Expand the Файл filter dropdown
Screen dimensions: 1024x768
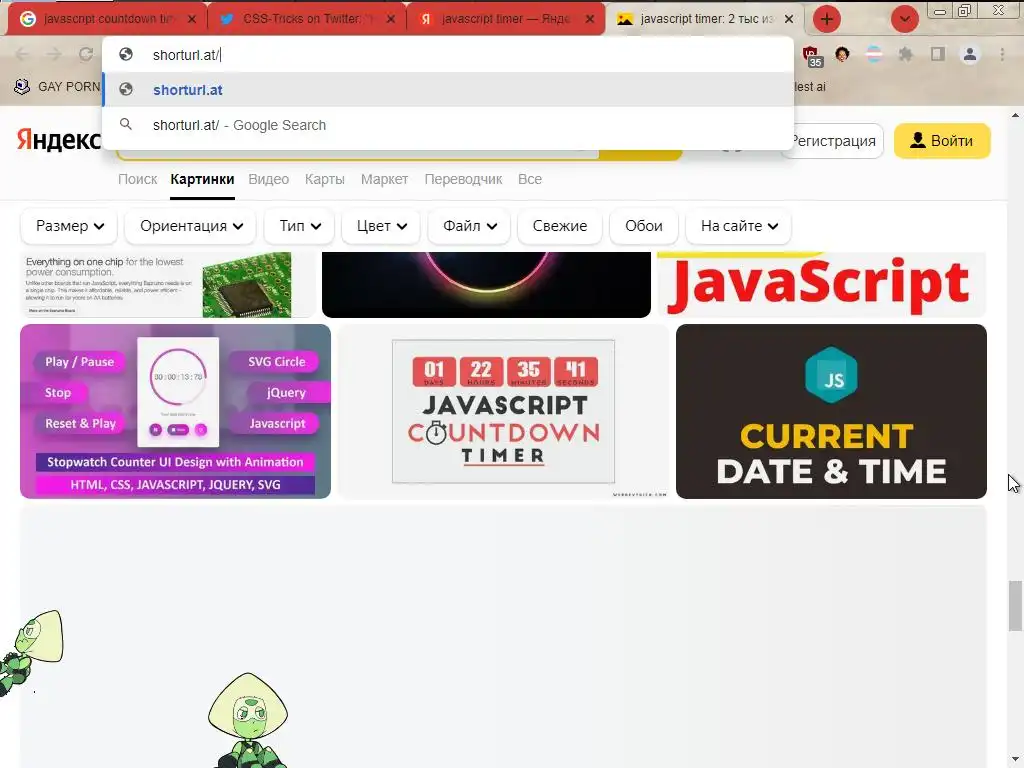[x=470, y=226]
